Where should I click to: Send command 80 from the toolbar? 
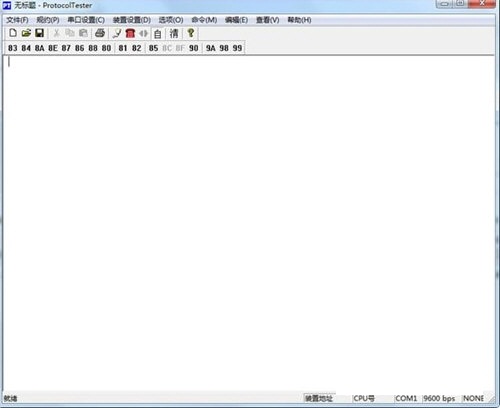click(x=106, y=48)
